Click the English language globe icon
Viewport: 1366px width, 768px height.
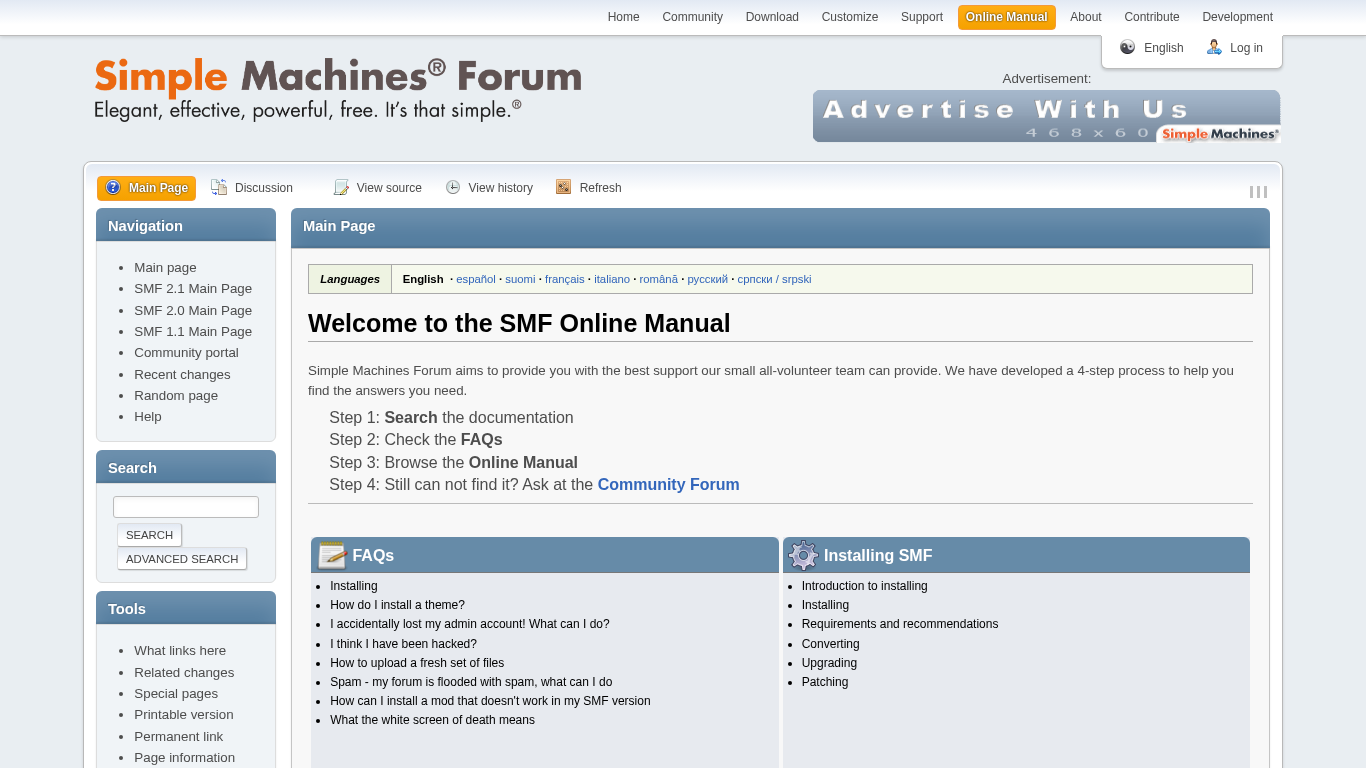[1128, 48]
